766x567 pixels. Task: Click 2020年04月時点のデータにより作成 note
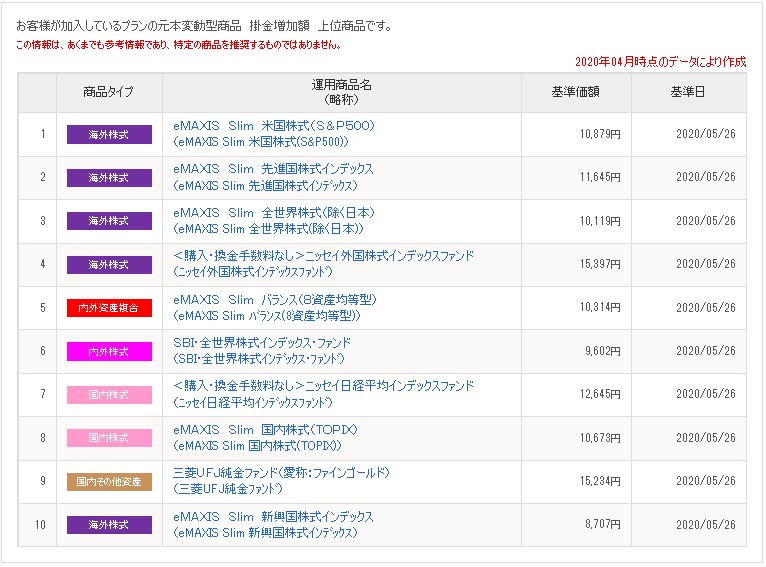[x=660, y=62]
